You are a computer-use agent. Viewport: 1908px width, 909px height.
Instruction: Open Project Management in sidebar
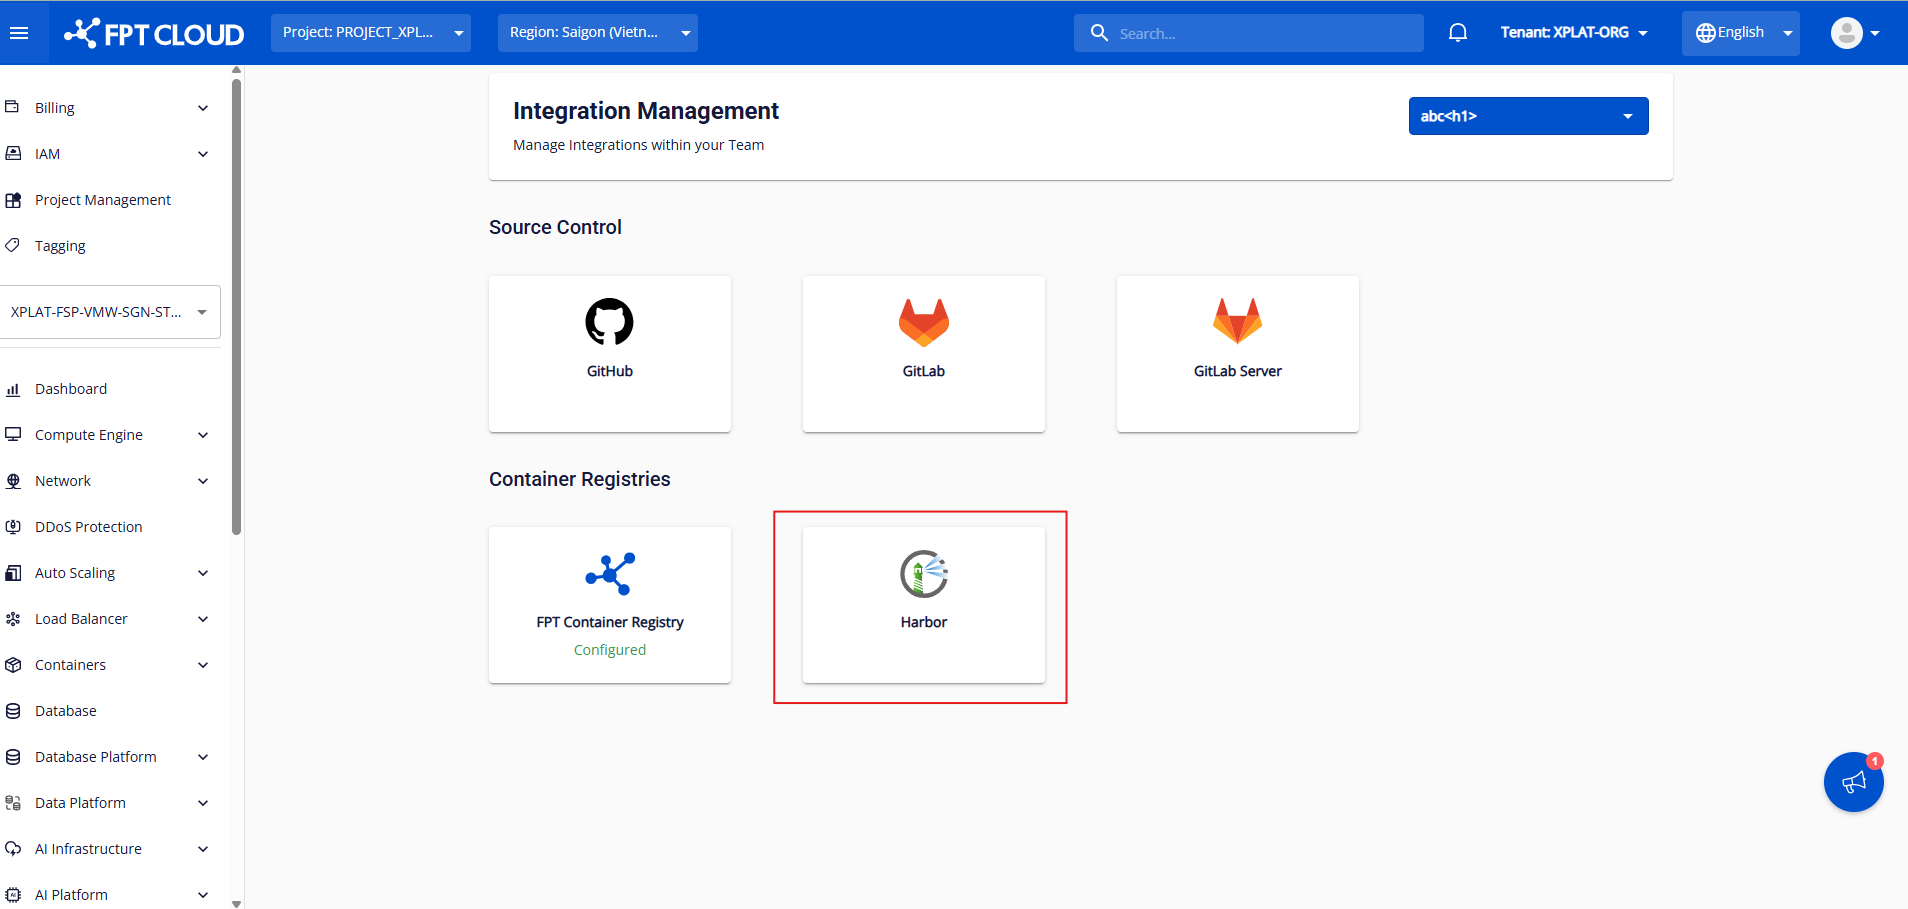[102, 200]
